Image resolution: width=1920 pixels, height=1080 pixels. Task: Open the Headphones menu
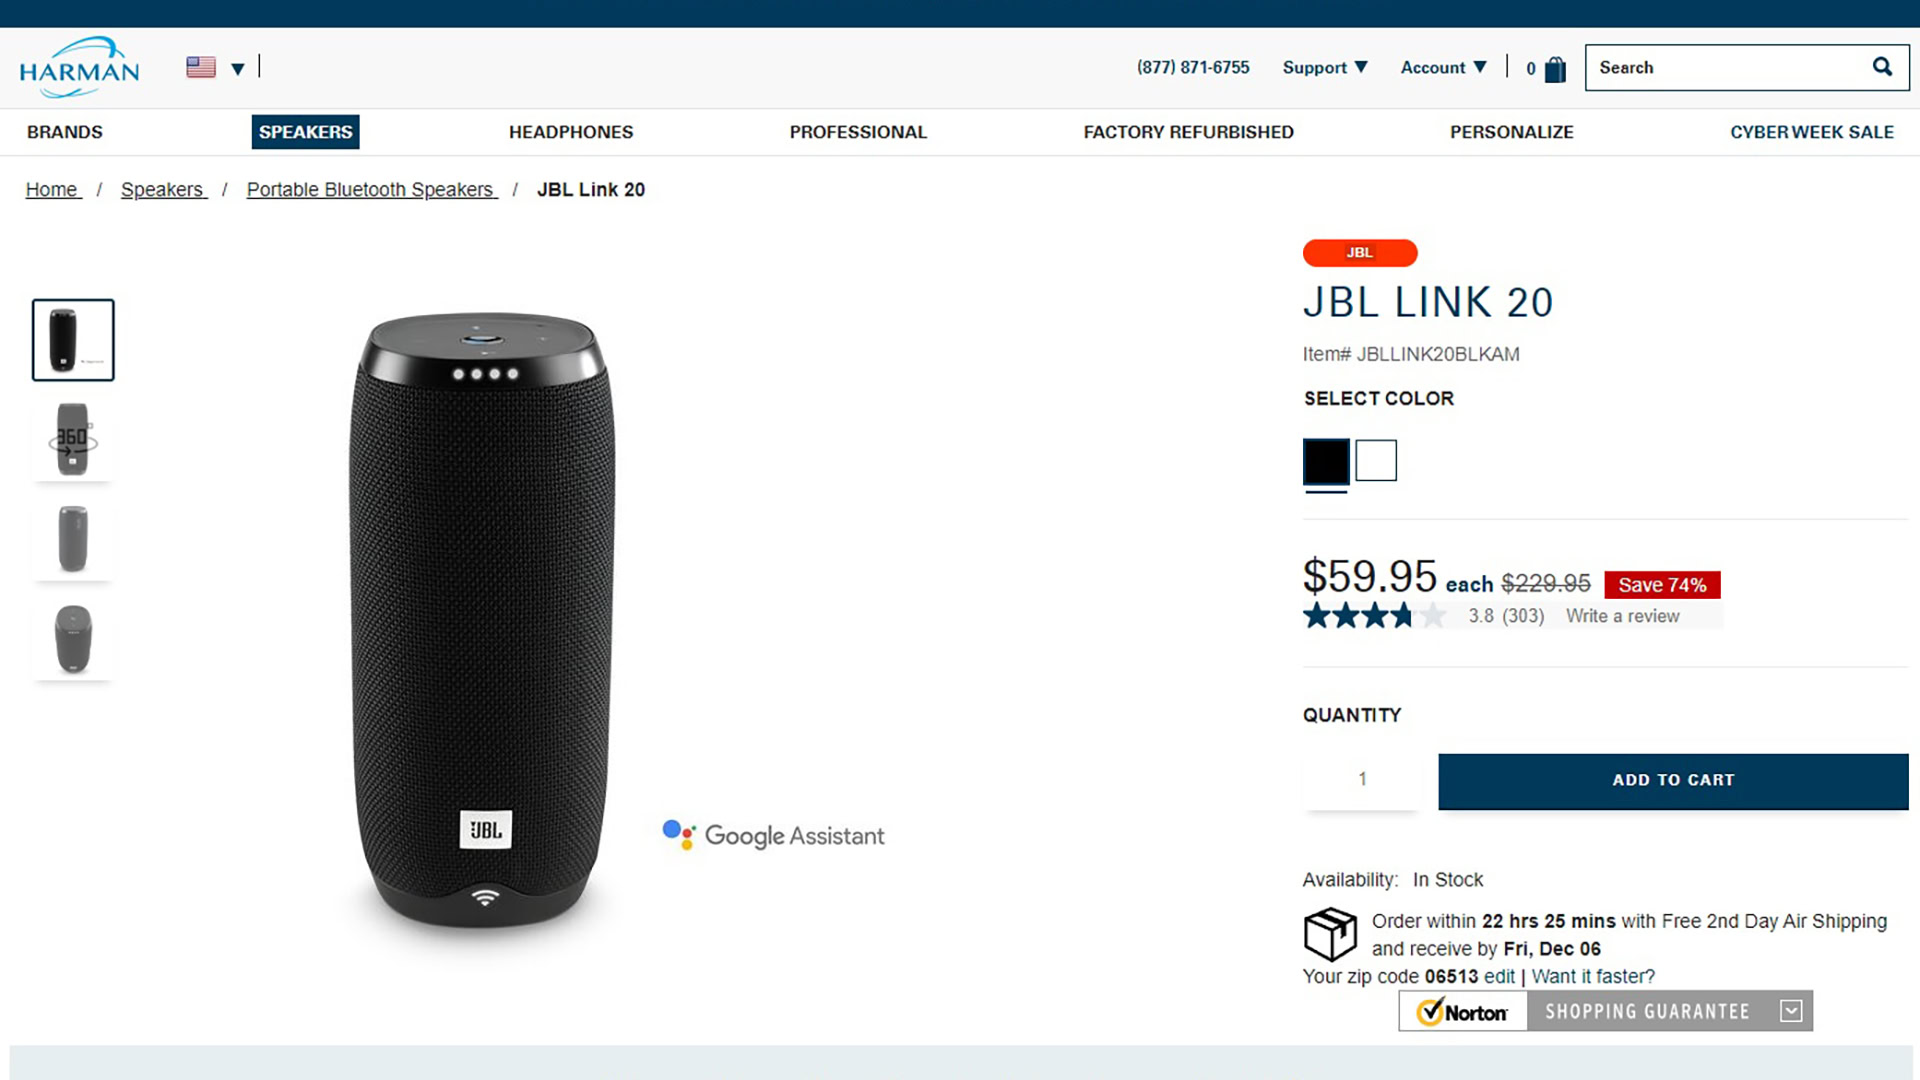coord(571,132)
